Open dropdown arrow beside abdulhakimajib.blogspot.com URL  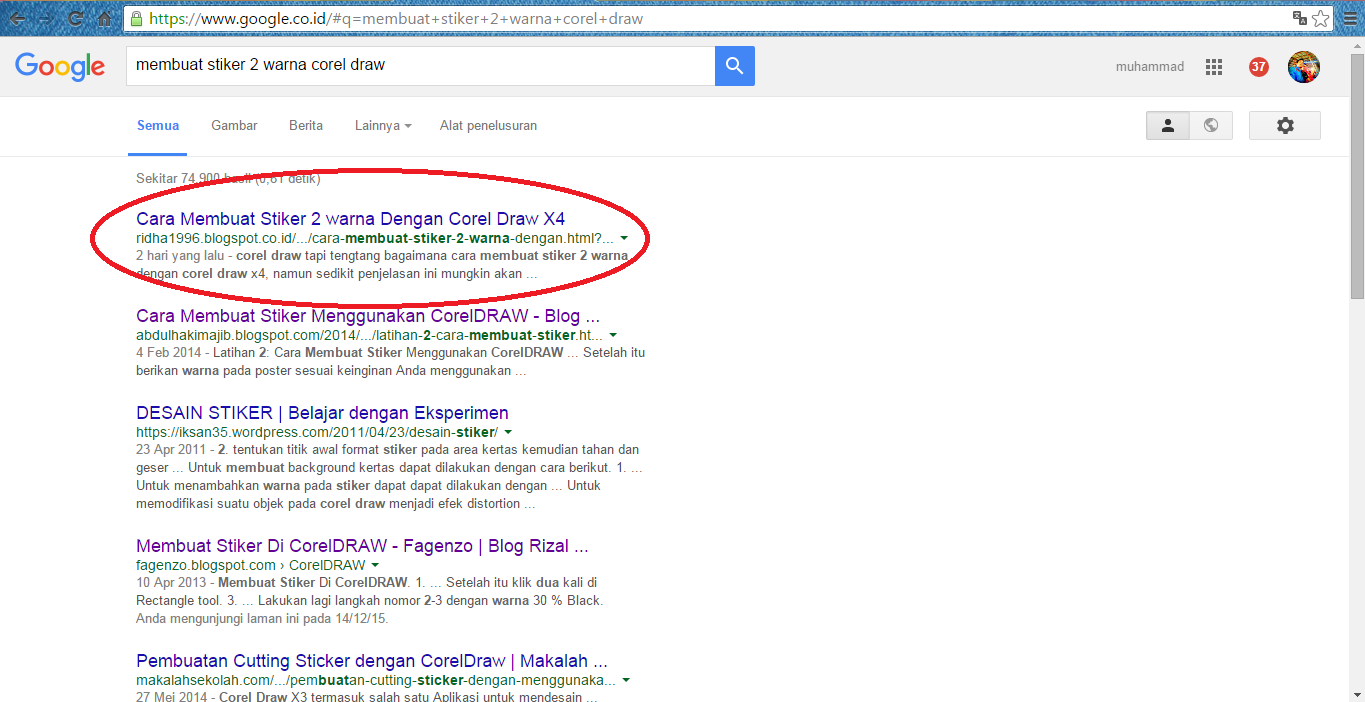click(x=613, y=335)
